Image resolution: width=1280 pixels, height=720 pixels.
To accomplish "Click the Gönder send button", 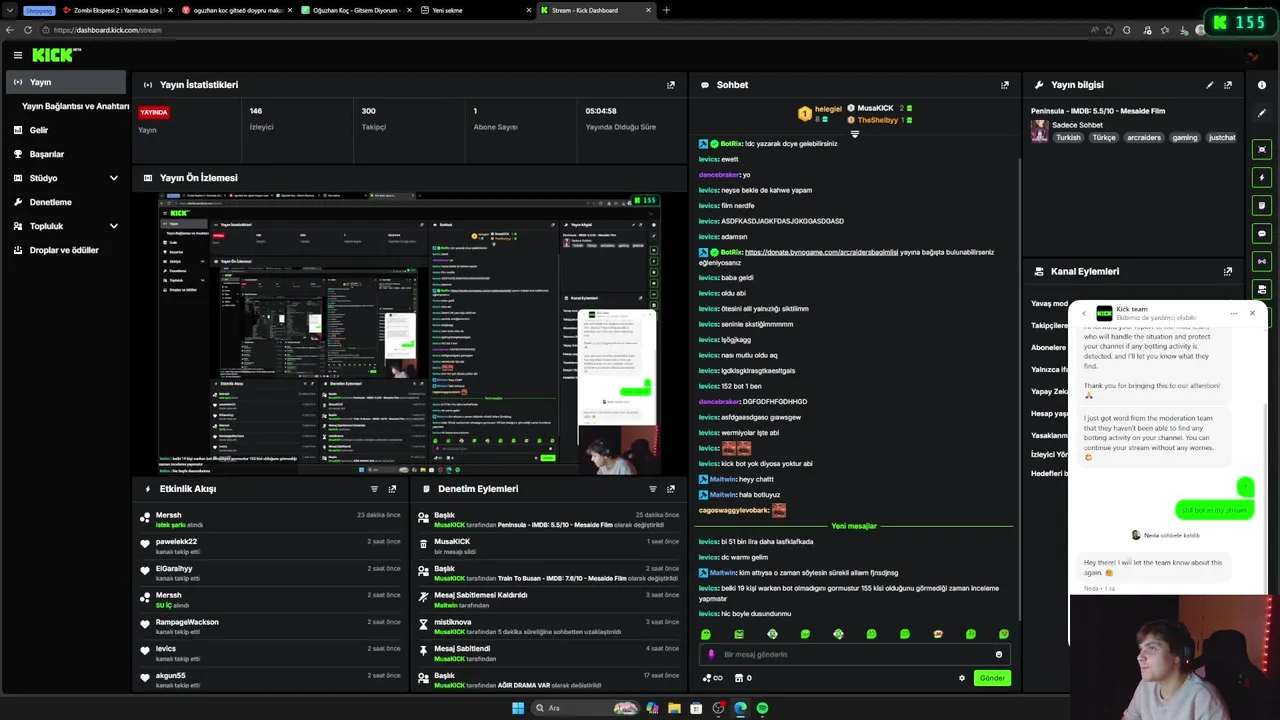I will point(992,678).
